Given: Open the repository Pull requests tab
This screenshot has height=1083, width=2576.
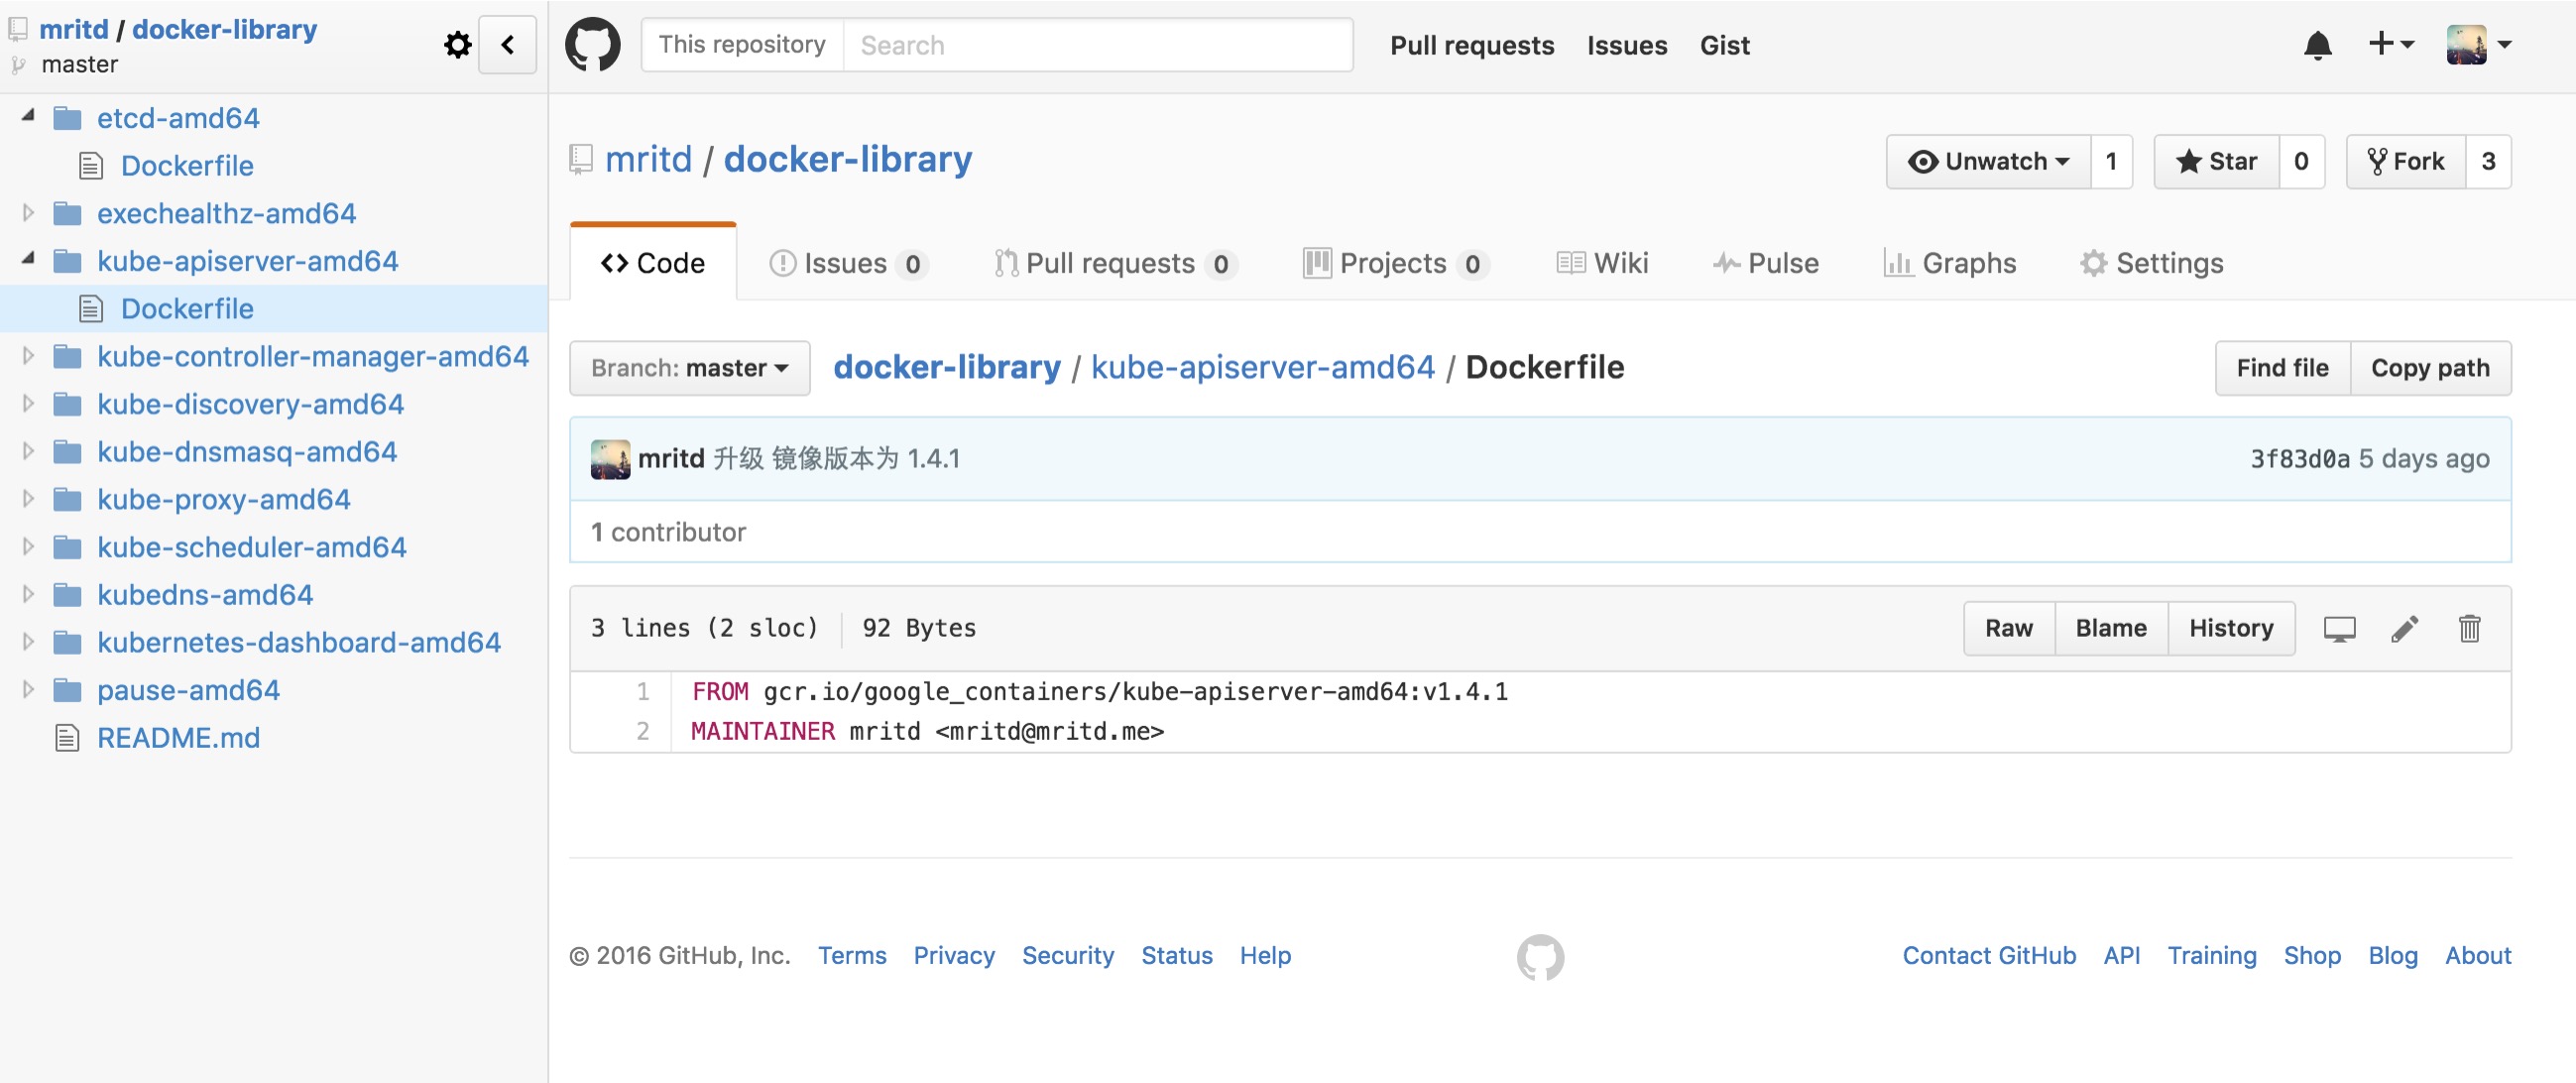Looking at the screenshot, I should point(1116,263).
